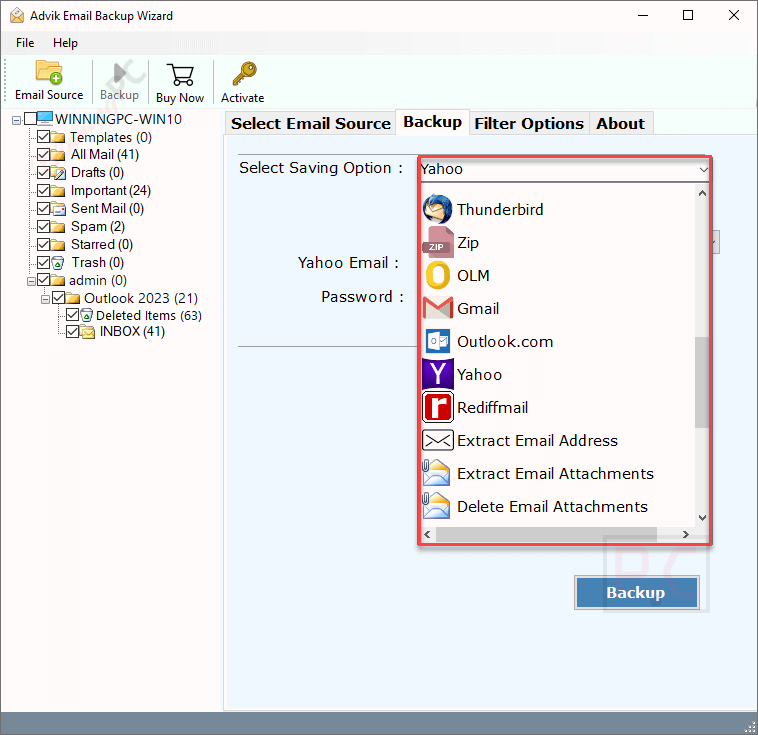
Task: Select the Zip file icon option
Action: click(437, 242)
